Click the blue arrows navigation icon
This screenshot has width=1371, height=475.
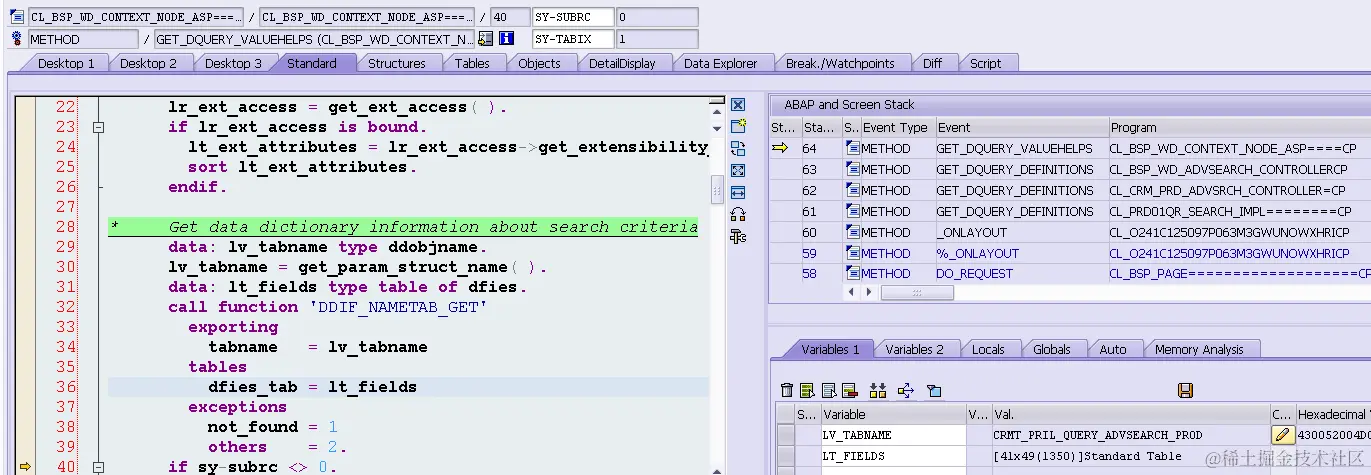pyautogui.click(x=906, y=390)
